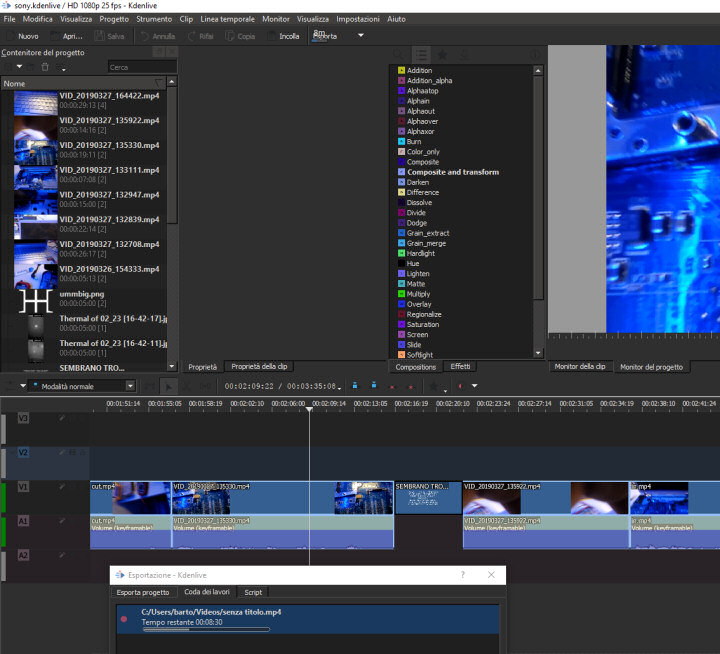The width and height of the screenshot is (720, 654).
Task: Switch to the Proprietà della clip tab
Action: [259, 366]
